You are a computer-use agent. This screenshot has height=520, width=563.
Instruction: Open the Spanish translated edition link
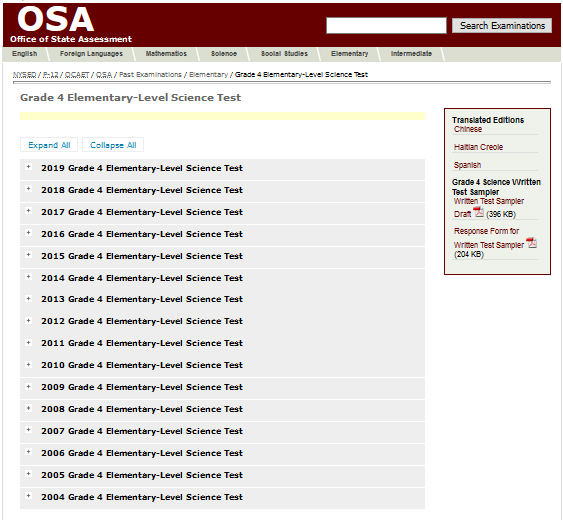tap(467, 165)
